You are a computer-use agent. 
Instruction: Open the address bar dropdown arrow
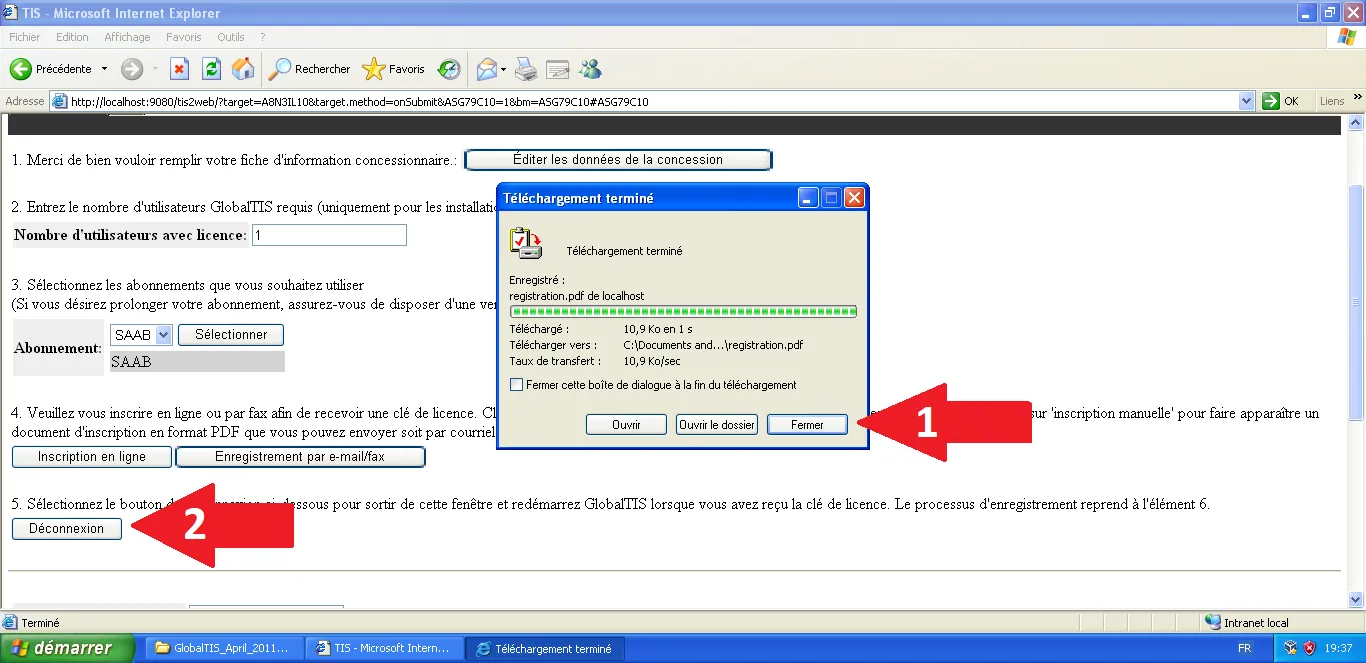tap(1246, 101)
